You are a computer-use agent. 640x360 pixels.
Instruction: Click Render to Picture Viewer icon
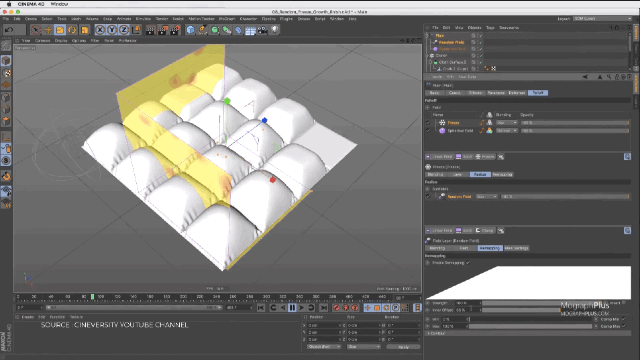[163, 30]
